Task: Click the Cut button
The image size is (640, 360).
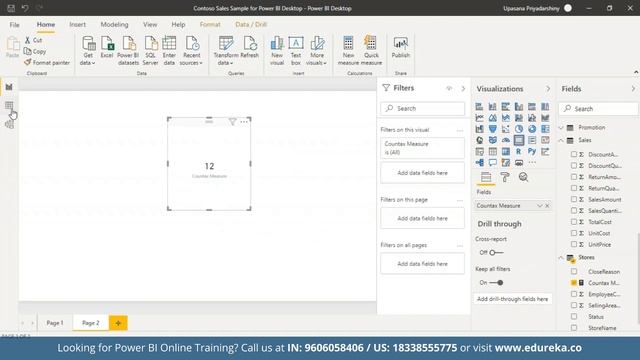Action: 33,40
